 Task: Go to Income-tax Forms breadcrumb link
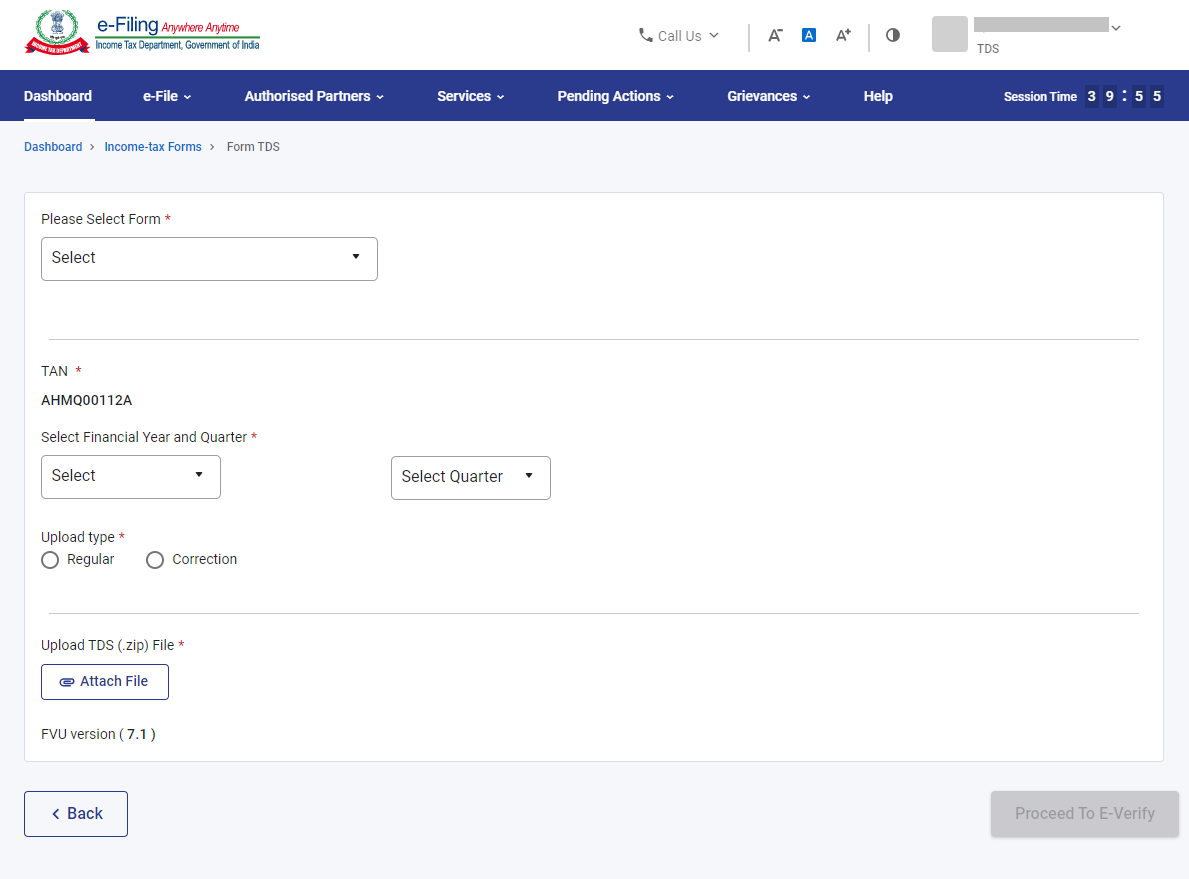pos(153,147)
